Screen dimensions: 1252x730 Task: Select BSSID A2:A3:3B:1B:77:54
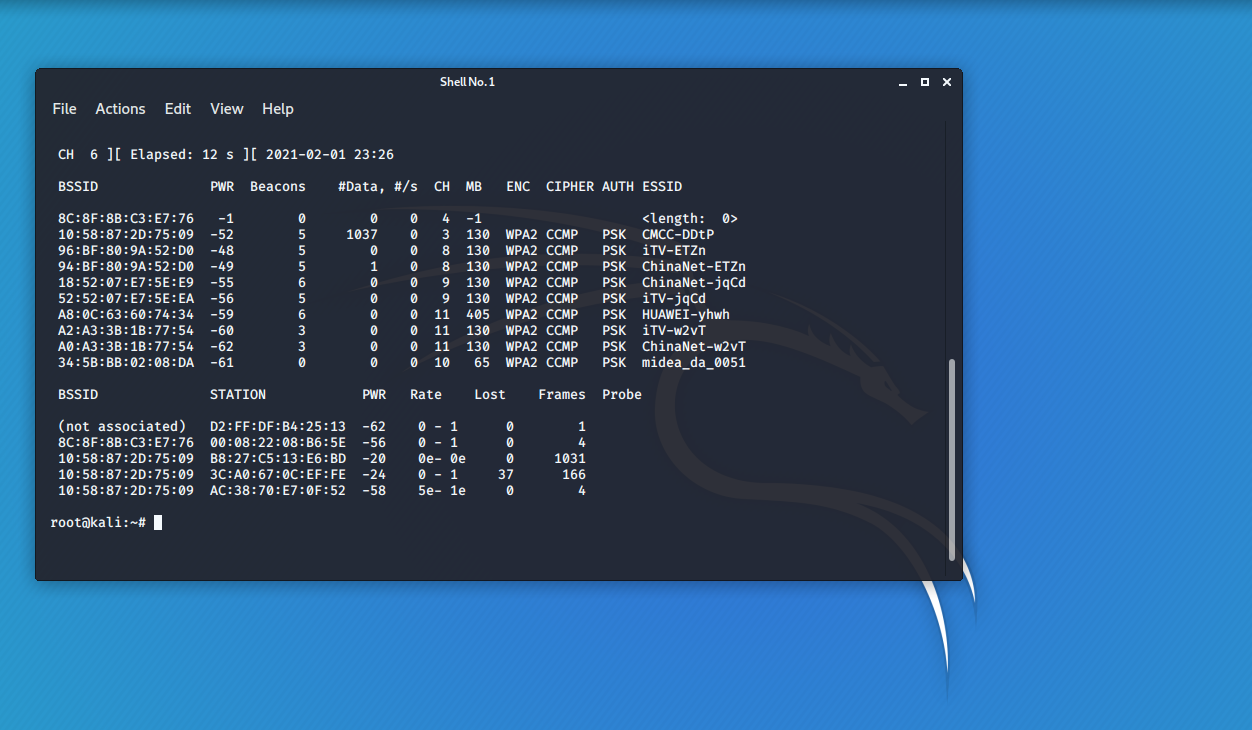(x=126, y=331)
